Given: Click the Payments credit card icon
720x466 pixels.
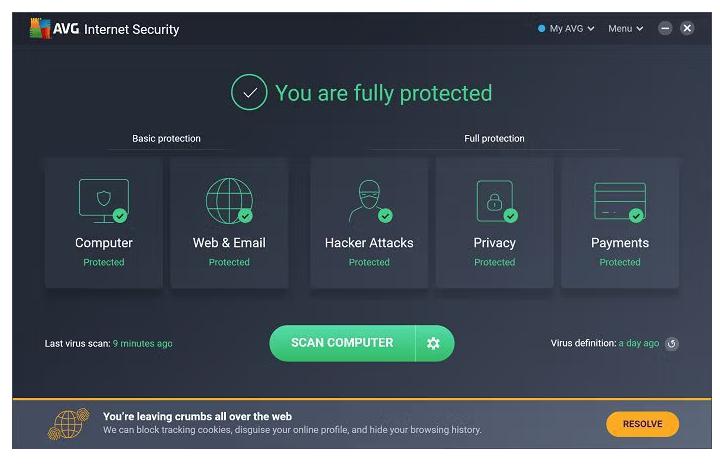Looking at the screenshot, I should [x=619, y=200].
